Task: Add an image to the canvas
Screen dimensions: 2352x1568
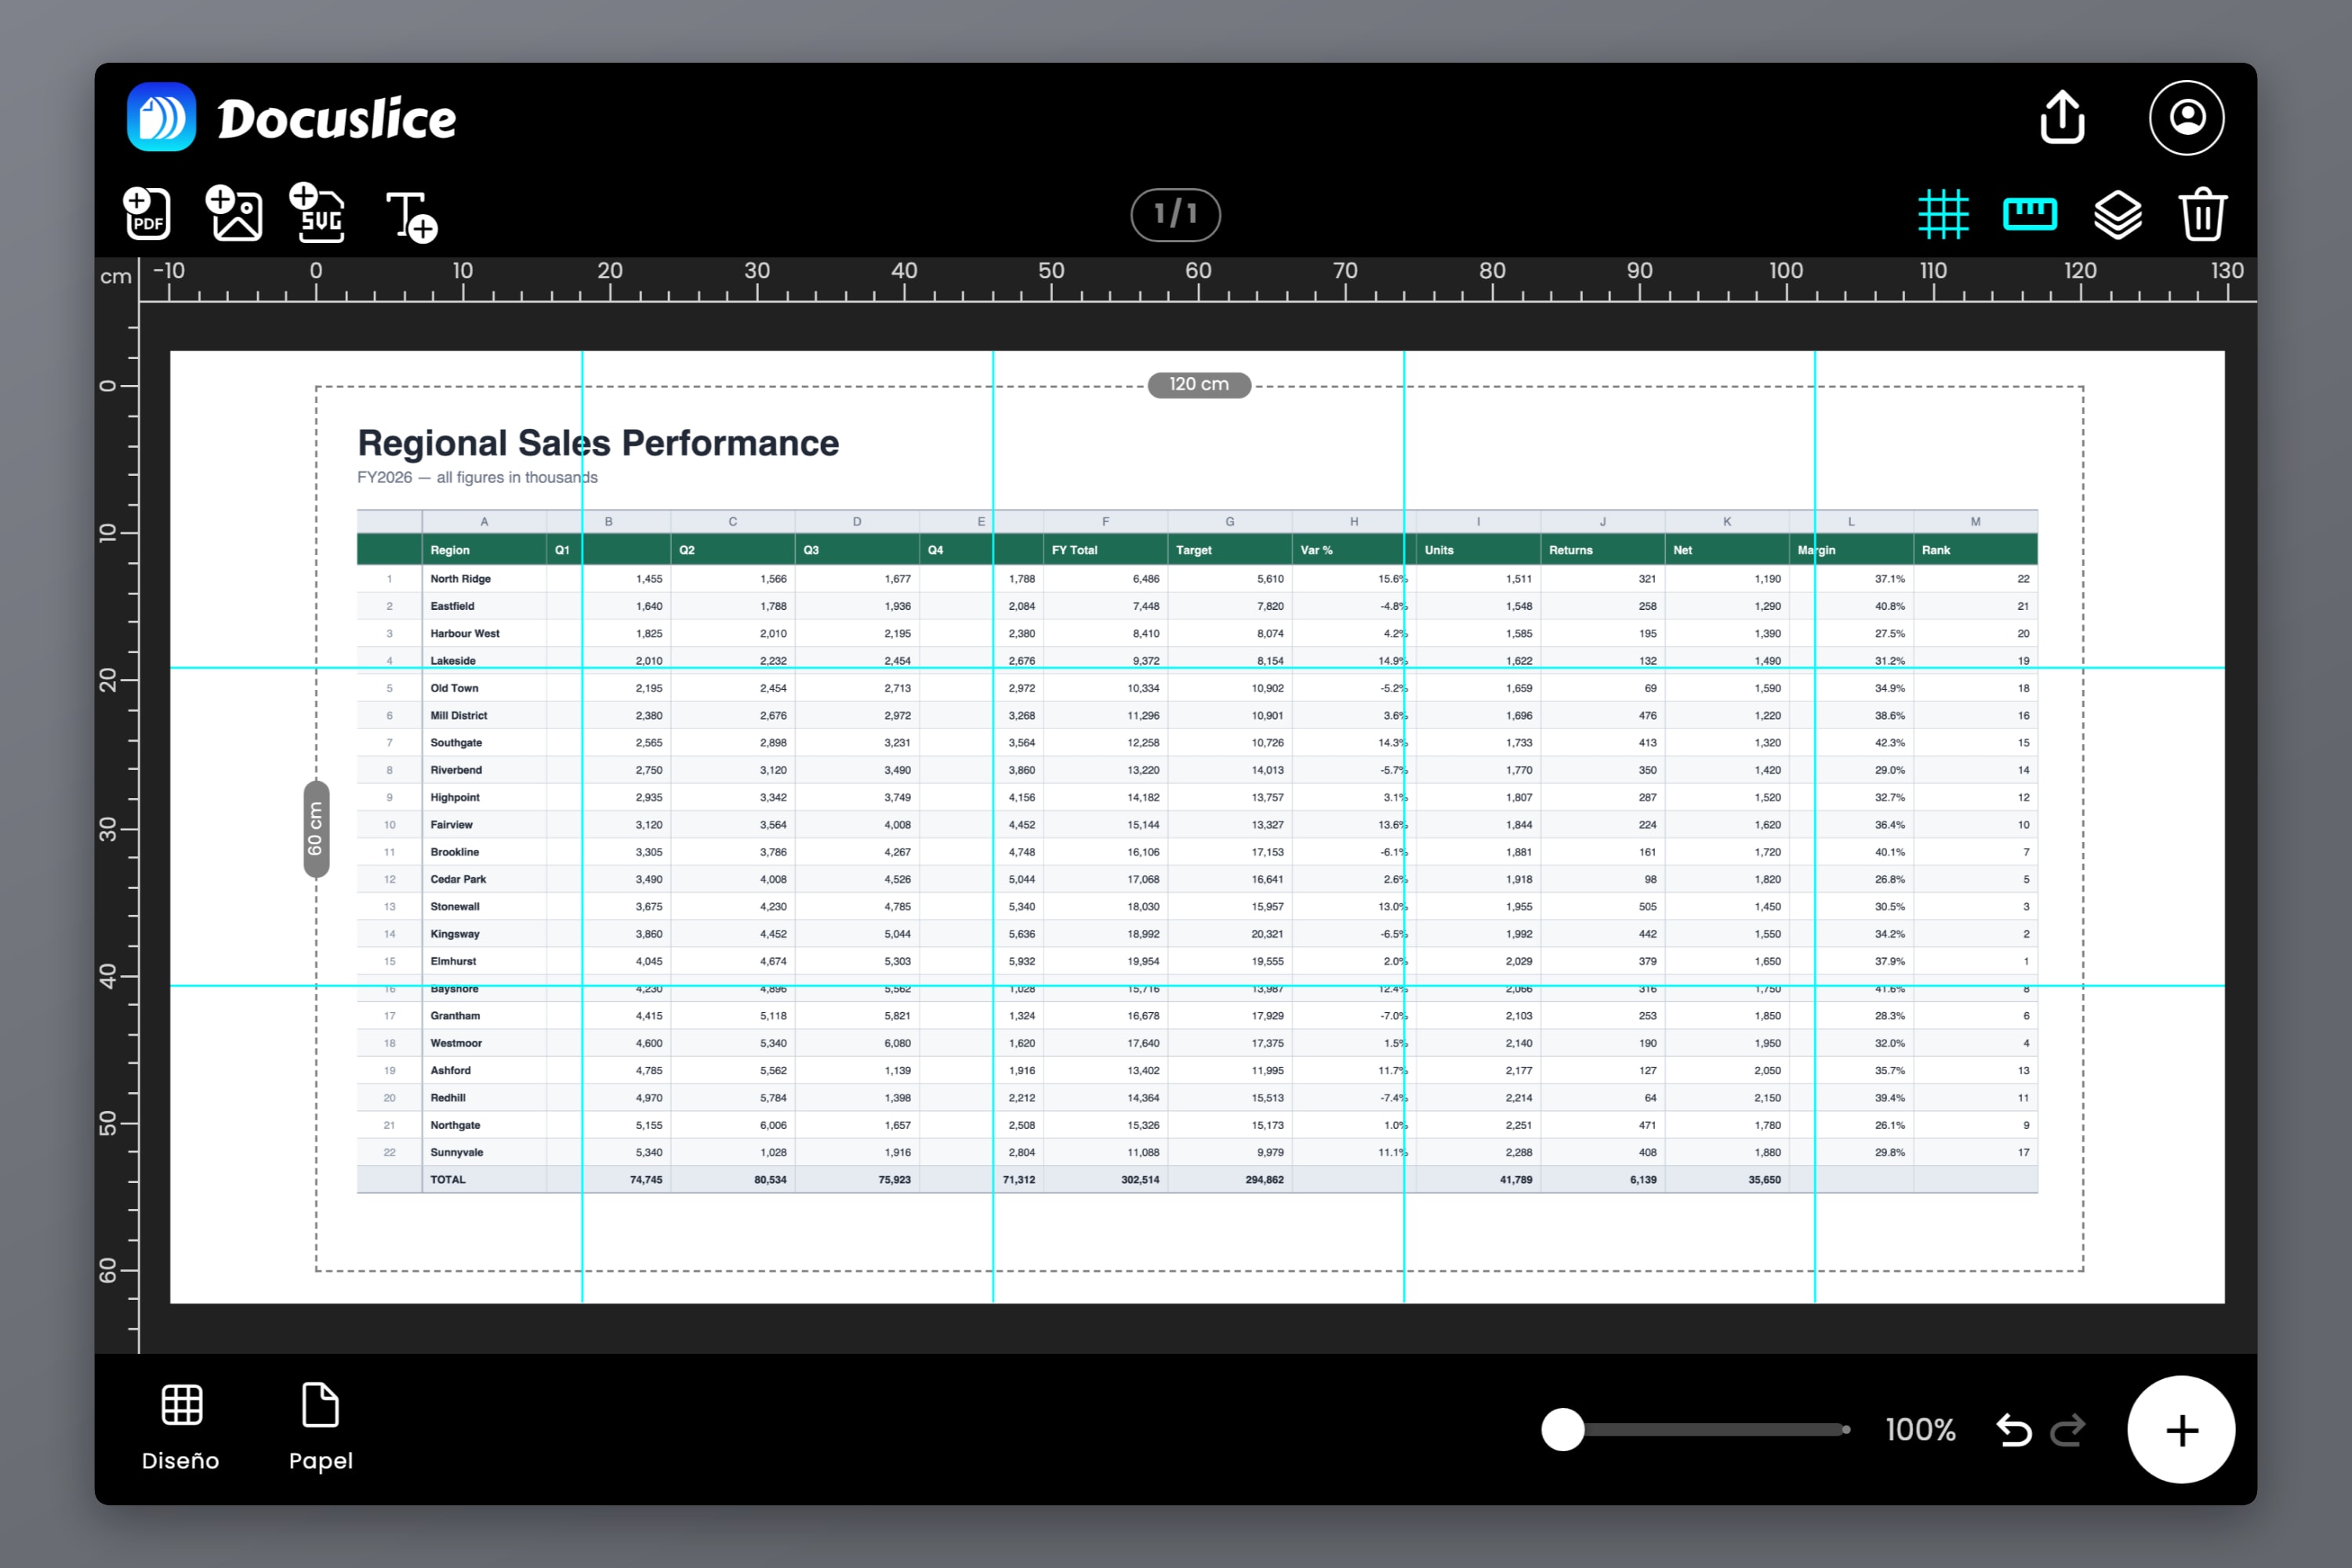Action: pyautogui.click(x=234, y=213)
